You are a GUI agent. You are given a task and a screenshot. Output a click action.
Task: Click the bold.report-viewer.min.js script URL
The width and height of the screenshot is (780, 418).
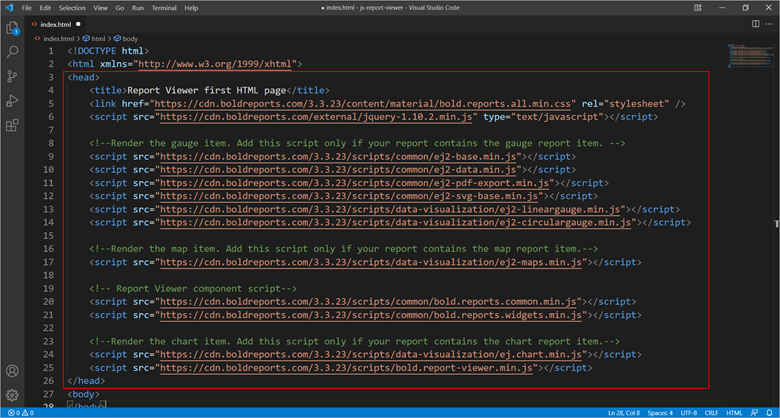pos(348,368)
